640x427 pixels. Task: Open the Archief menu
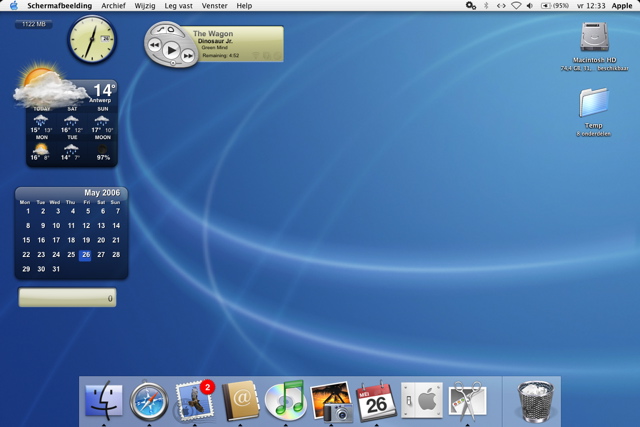point(113,6)
